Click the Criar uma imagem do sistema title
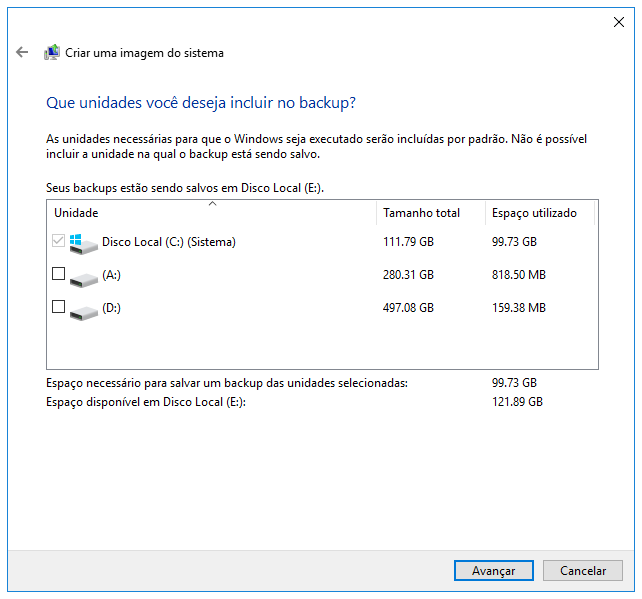This screenshot has width=642, height=599. [145, 53]
